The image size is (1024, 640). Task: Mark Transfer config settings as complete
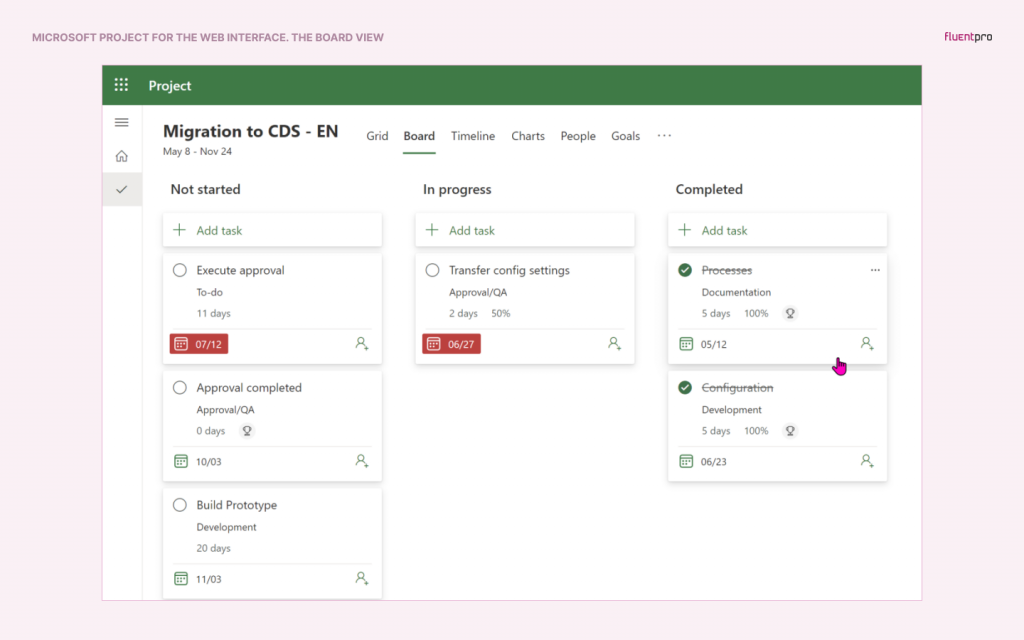click(432, 269)
